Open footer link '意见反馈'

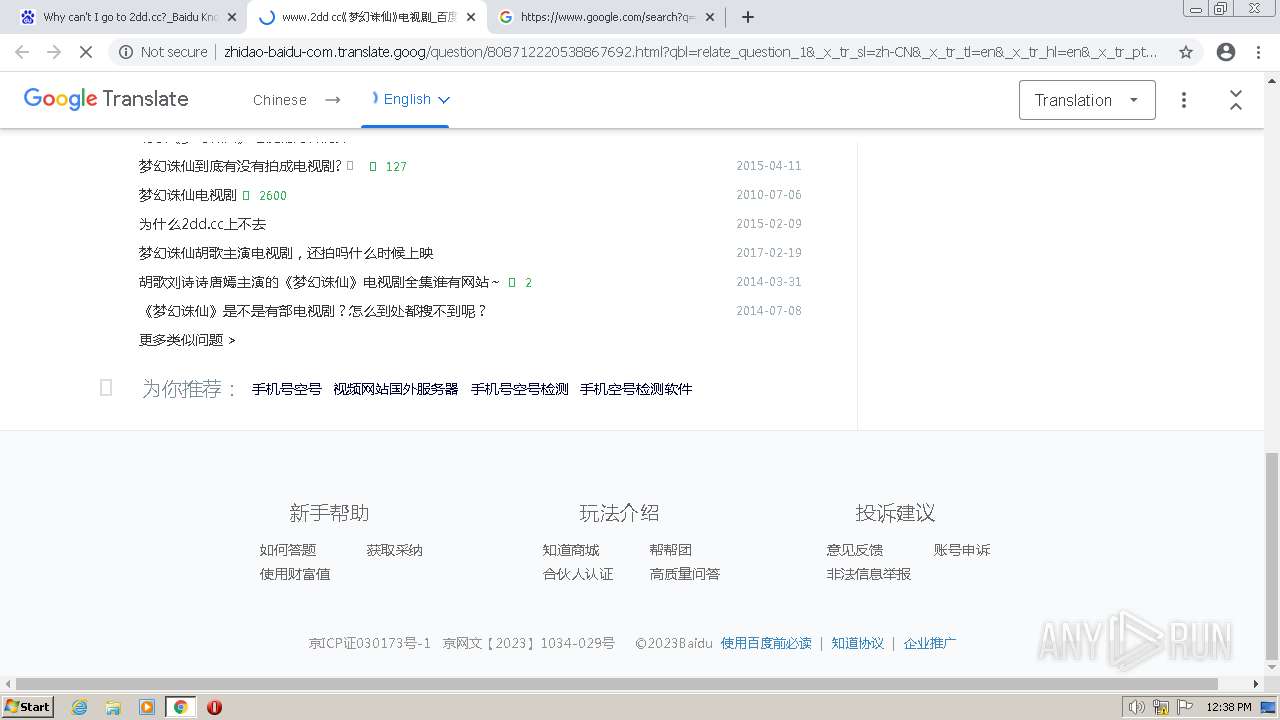[855, 550]
